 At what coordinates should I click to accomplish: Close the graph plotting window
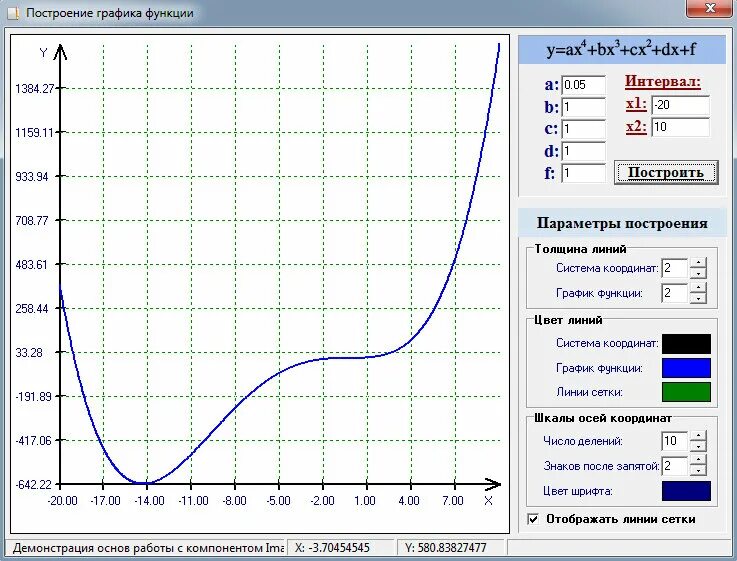click(710, 8)
